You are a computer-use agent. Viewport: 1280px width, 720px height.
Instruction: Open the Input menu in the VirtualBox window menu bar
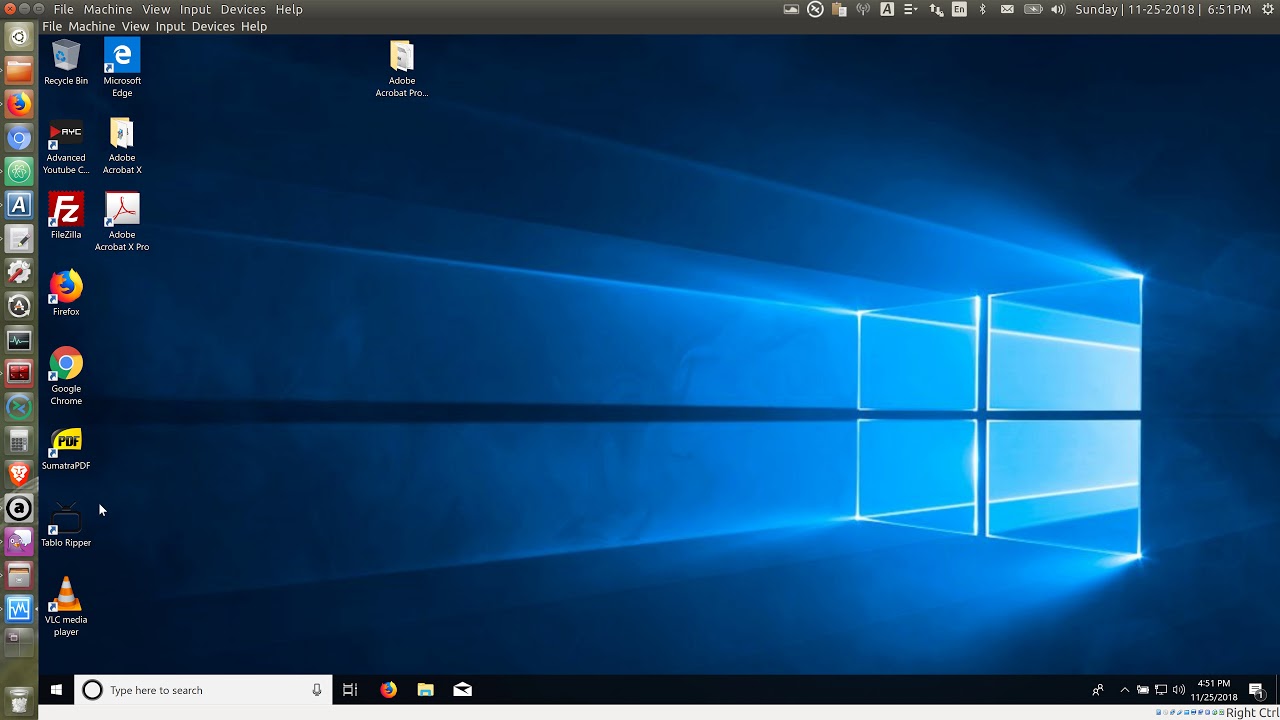click(x=170, y=26)
